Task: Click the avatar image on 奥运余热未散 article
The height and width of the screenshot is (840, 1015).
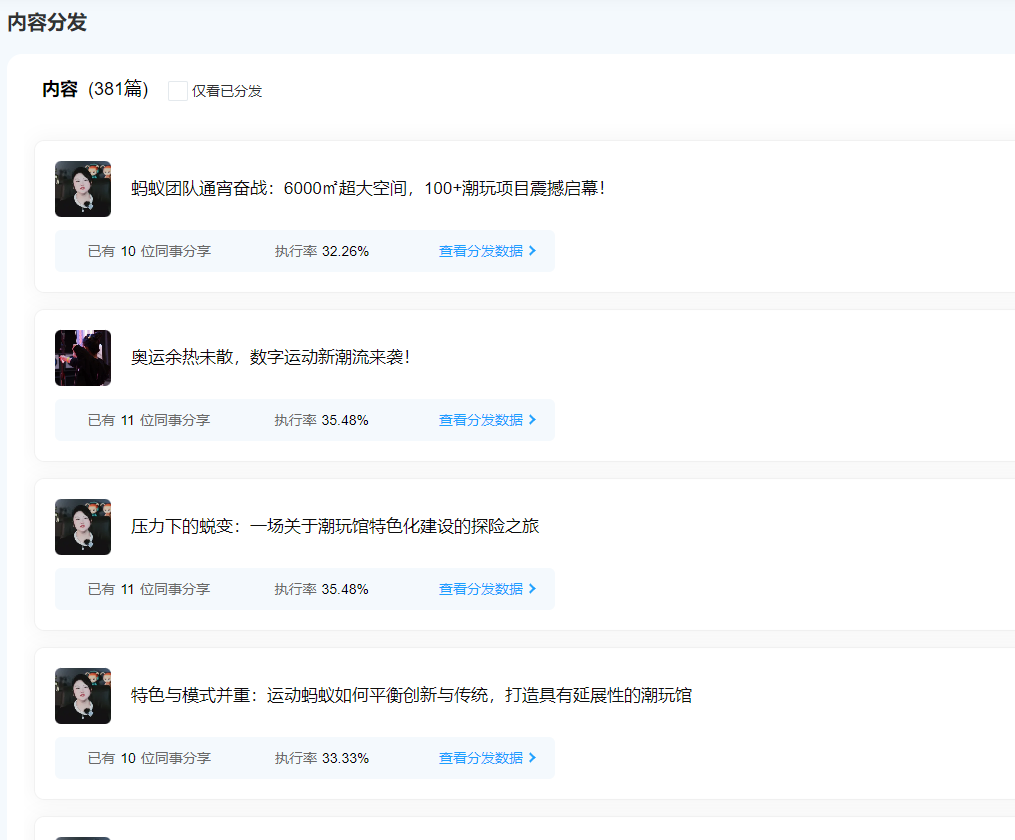Action: pyautogui.click(x=83, y=357)
